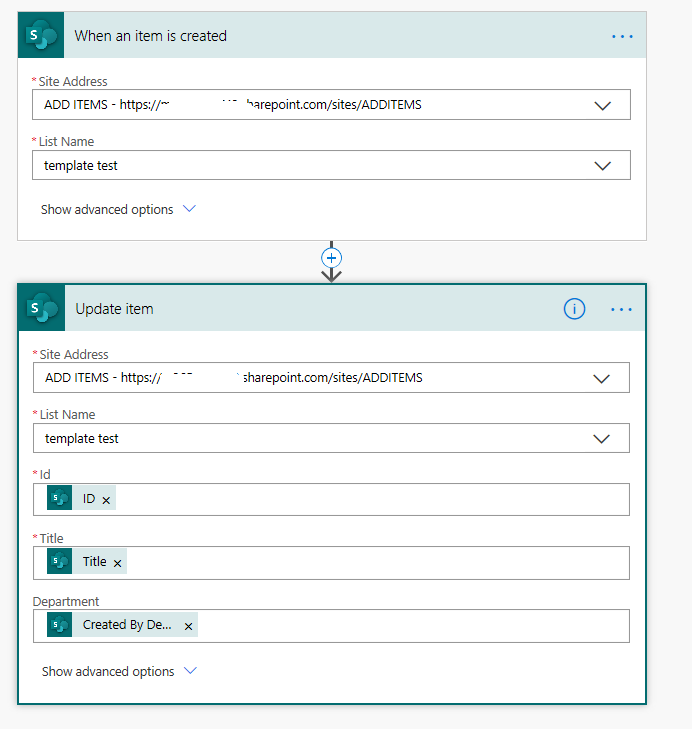The height and width of the screenshot is (729, 692).
Task: Click SharePoint icon on 'Update item' card
Action: point(42,308)
